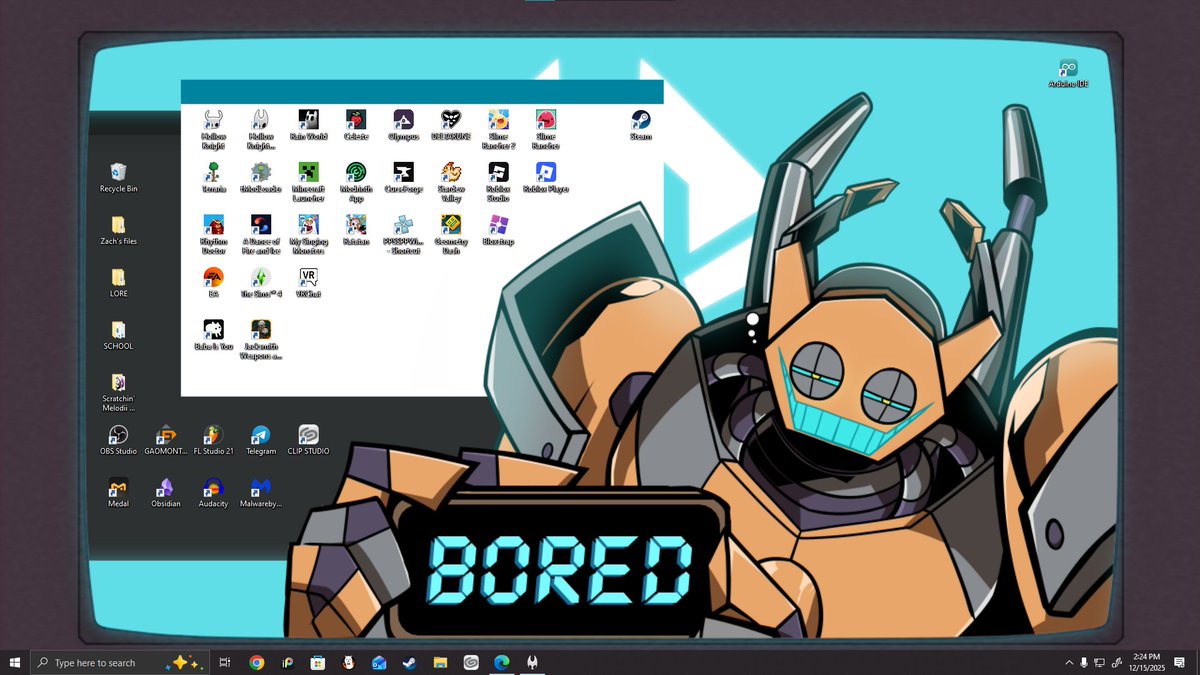Launch the EA app shortcut
This screenshot has height=675, width=1200.
[x=213, y=282]
